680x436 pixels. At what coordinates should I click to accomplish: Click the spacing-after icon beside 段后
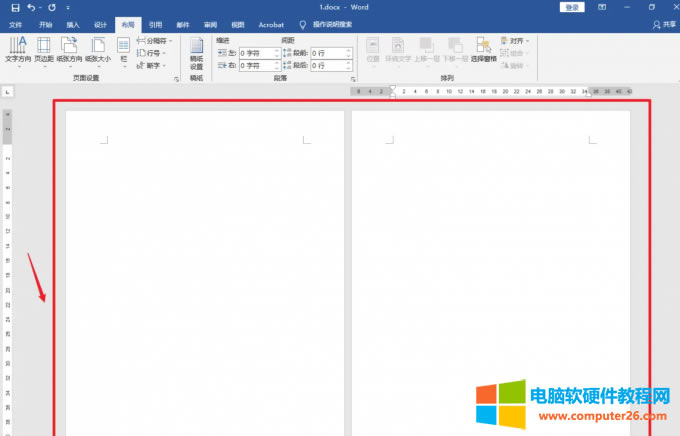[287, 66]
